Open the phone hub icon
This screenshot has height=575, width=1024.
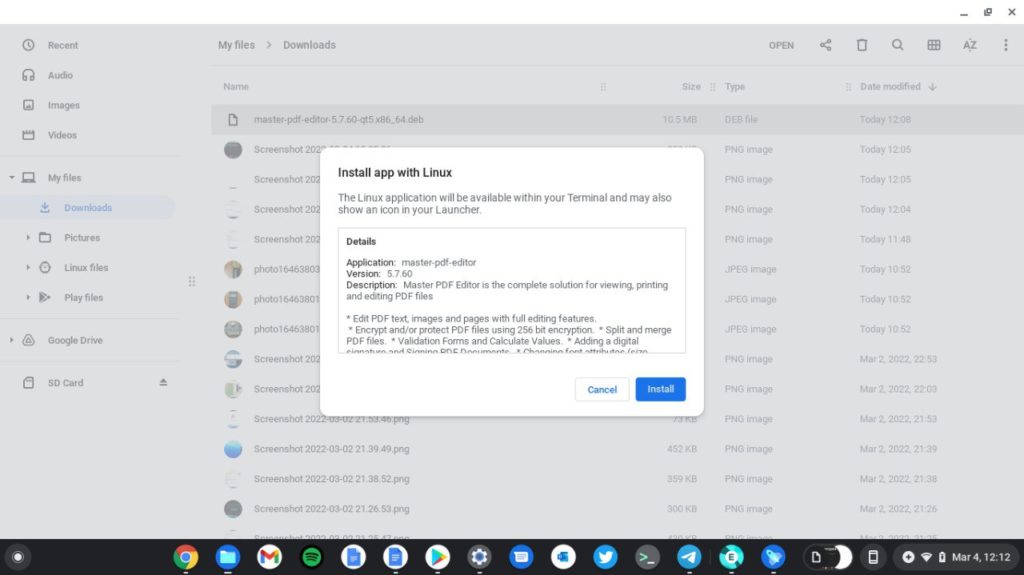tap(872, 557)
